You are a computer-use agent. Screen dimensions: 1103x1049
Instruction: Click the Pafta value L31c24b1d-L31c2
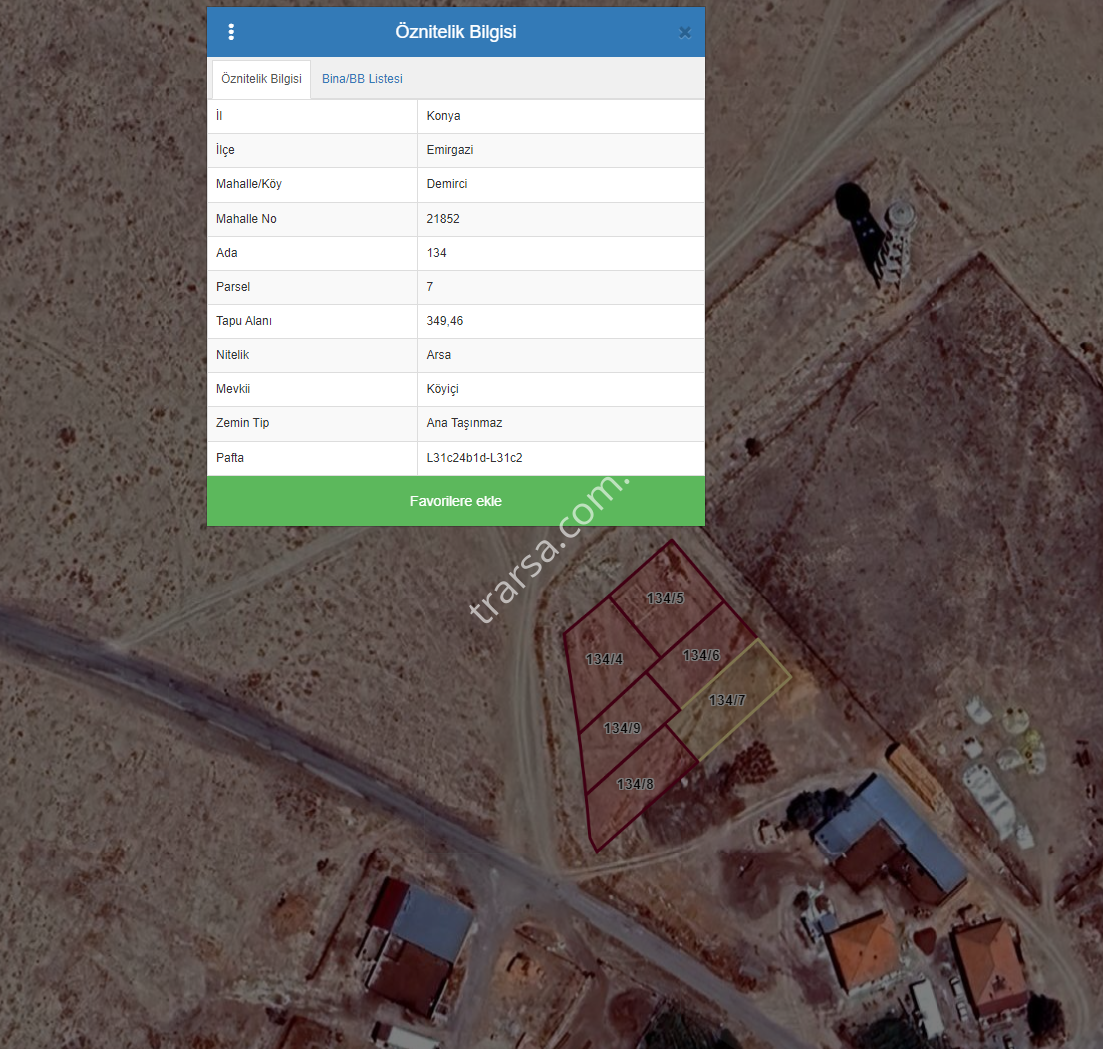coord(561,458)
